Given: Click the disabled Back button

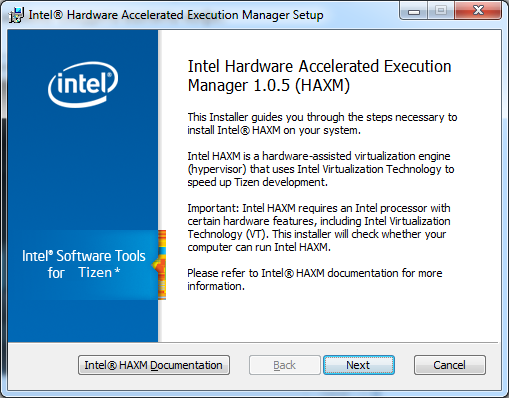Looking at the screenshot, I should coord(284,365).
